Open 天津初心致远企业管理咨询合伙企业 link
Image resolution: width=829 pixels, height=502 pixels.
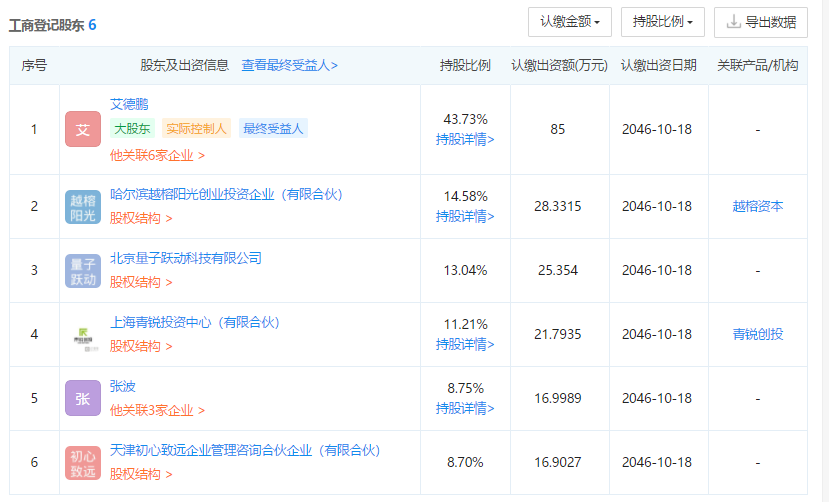[245, 450]
